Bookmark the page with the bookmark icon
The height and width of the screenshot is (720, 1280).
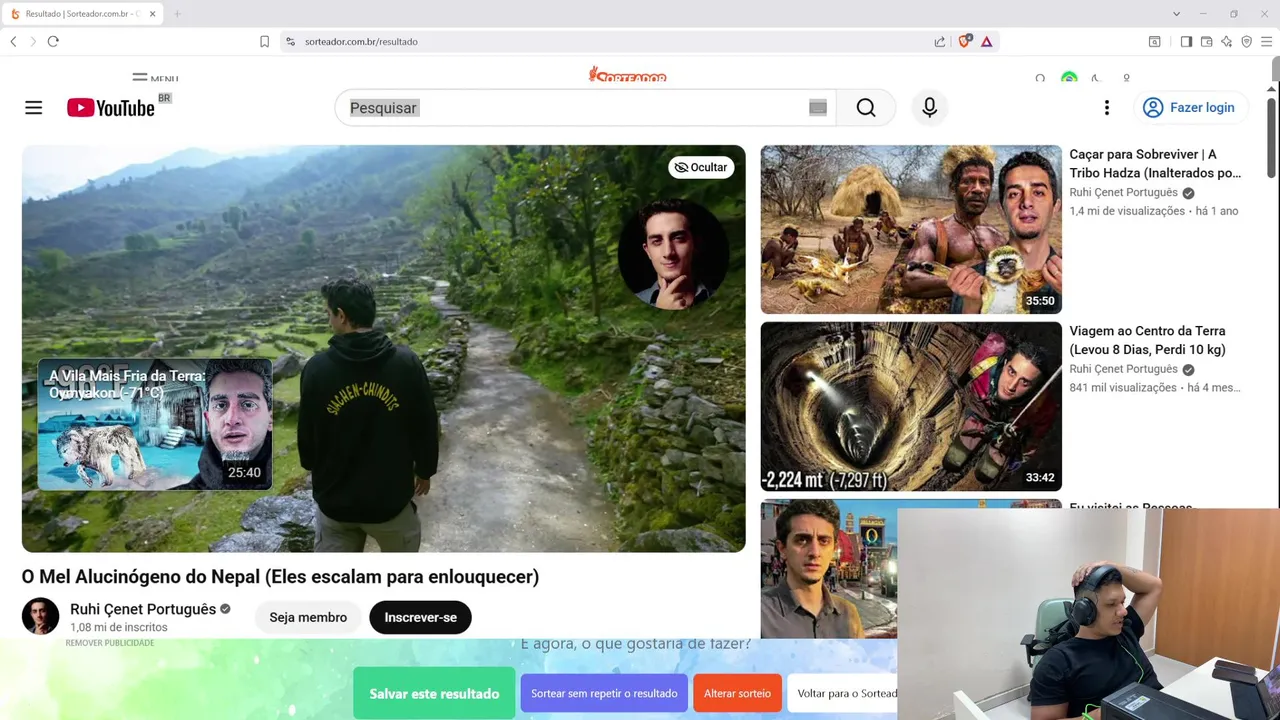[264, 41]
